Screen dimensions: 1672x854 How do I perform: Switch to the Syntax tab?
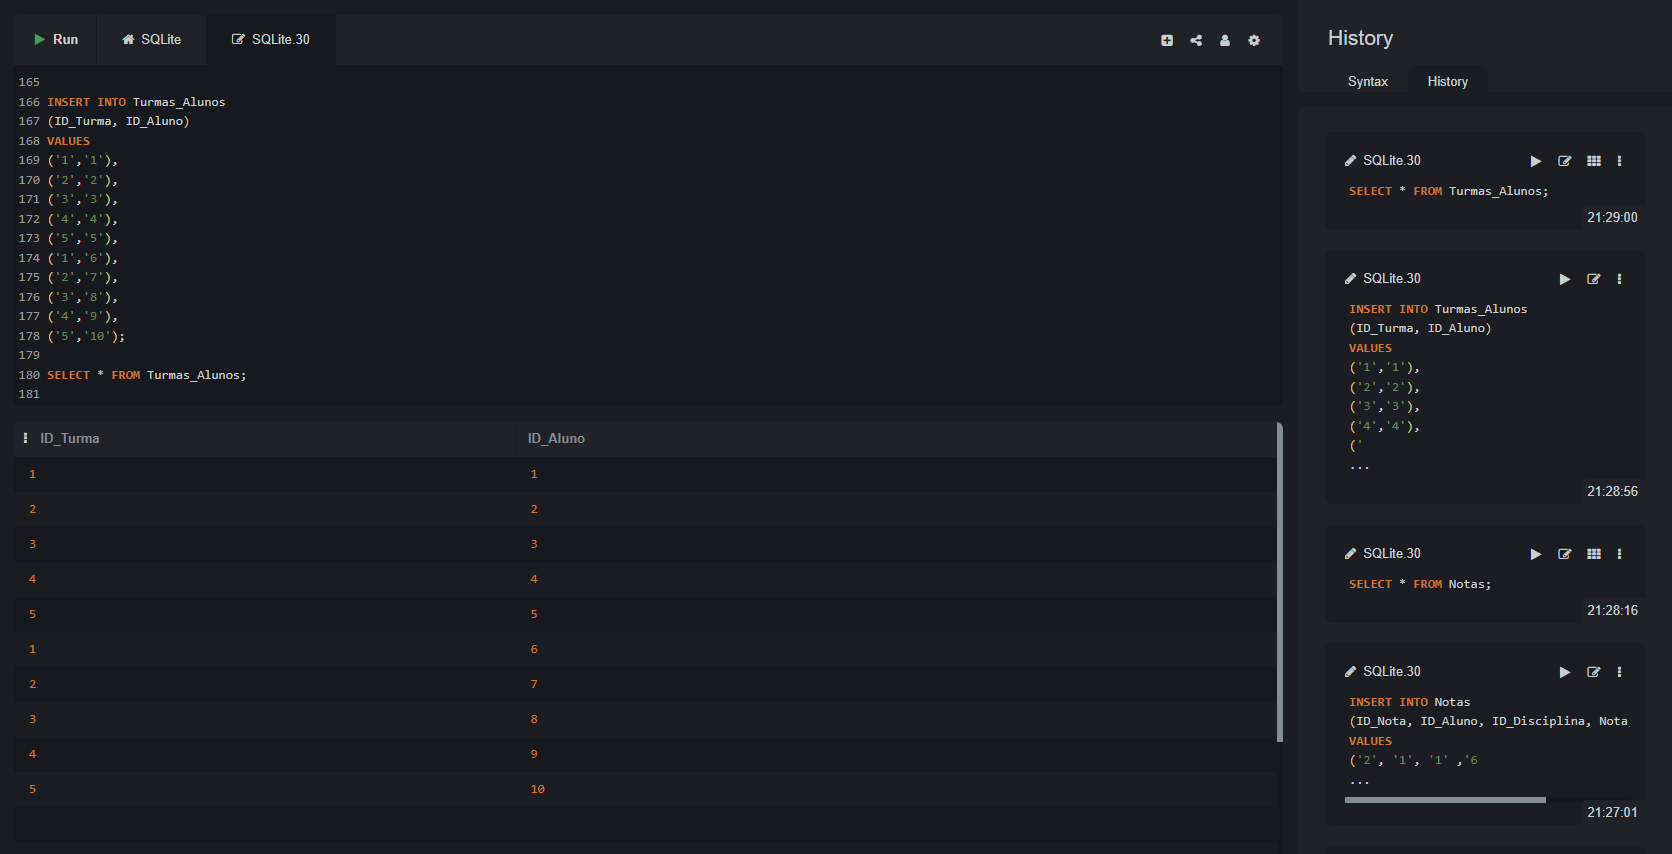1367,82
